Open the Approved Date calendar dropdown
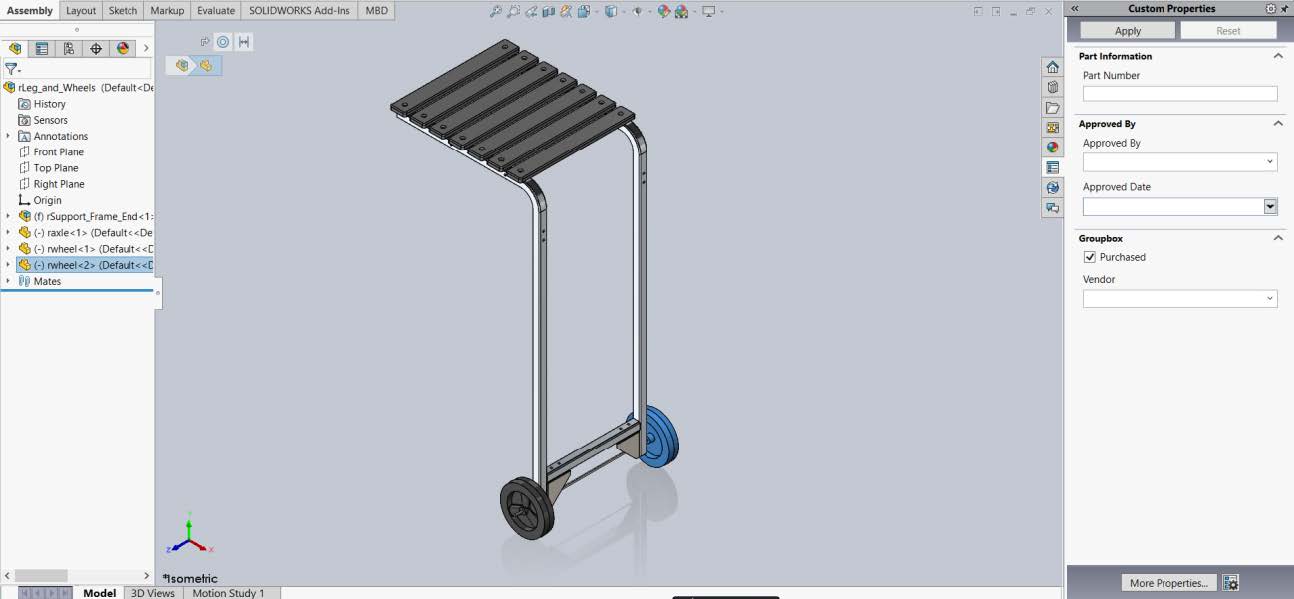 (1270, 206)
